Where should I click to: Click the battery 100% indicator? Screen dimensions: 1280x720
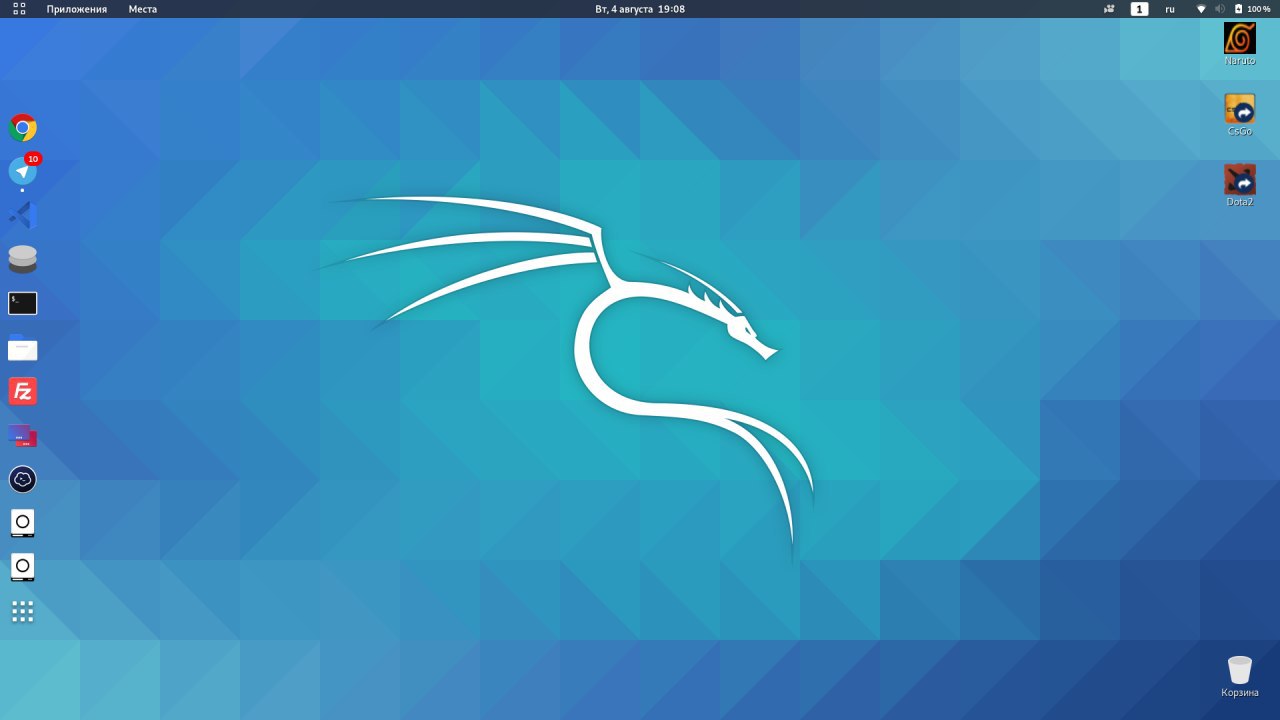[1252, 9]
